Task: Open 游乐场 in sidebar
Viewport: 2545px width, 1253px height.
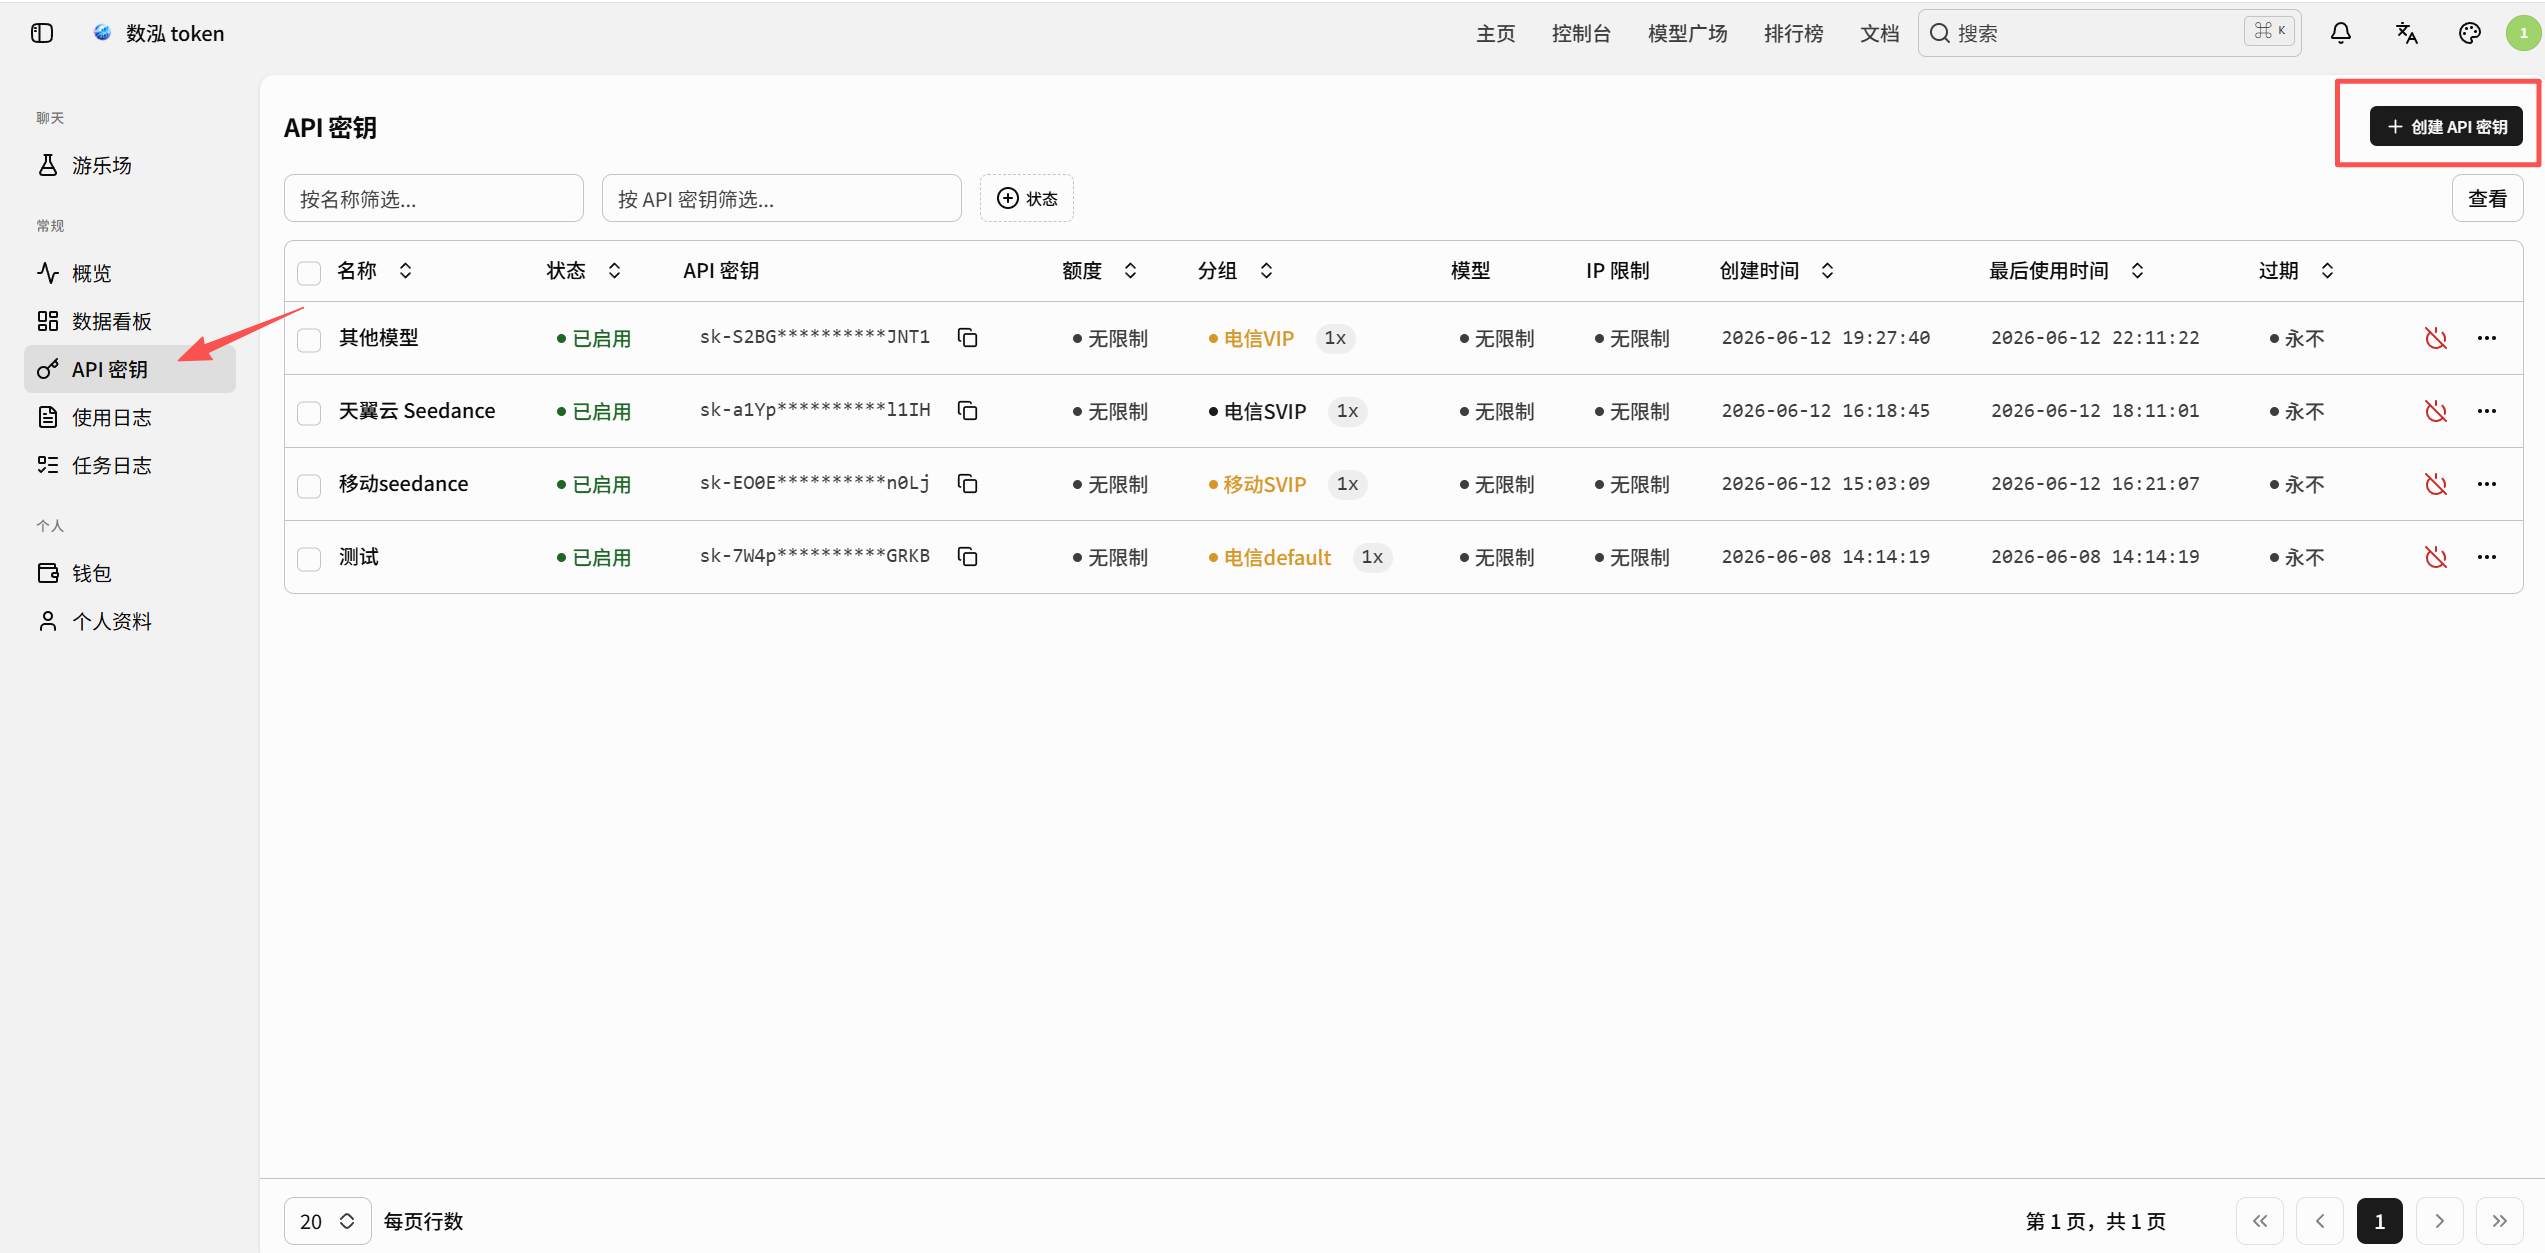Action: (x=130, y=165)
